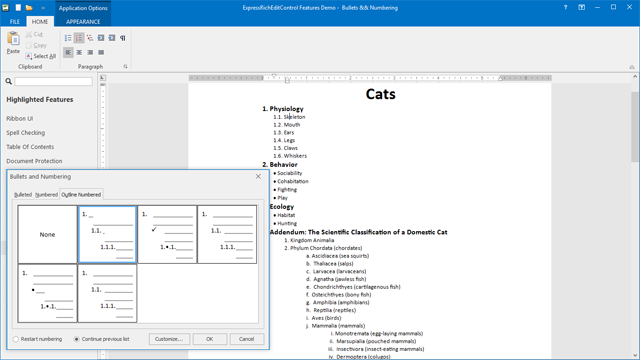This screenshot has height=360, width=640.
Task: Click the 'Cohabitation' bullet item
Action: click(293, 181)
